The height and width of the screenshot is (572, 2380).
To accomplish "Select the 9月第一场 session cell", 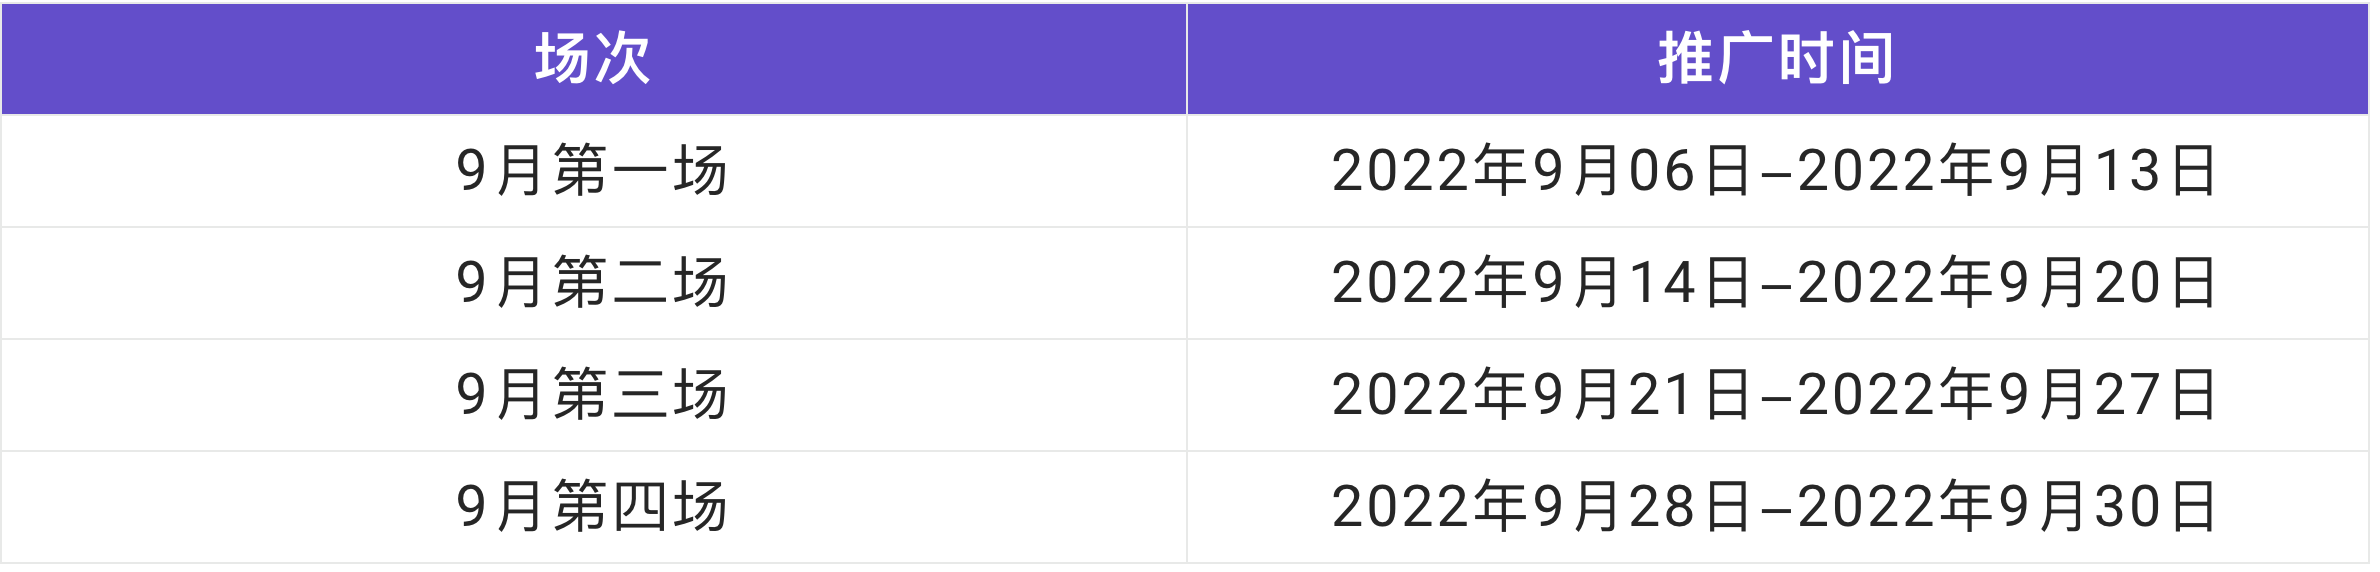I will pos(592,171).
